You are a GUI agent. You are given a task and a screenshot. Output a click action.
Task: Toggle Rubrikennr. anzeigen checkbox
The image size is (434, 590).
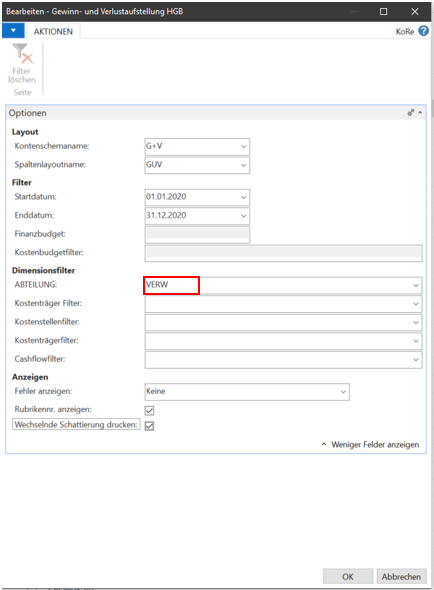(149, 410)
